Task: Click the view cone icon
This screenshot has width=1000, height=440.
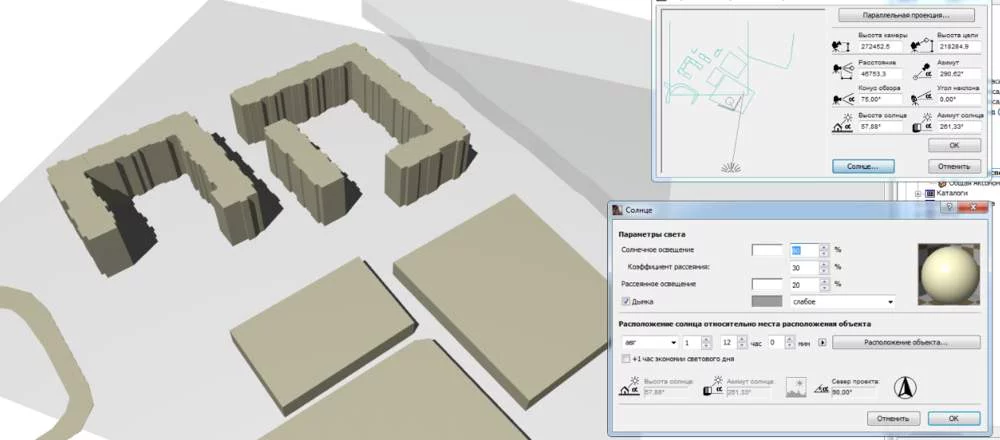Action: tap(842, 100)
